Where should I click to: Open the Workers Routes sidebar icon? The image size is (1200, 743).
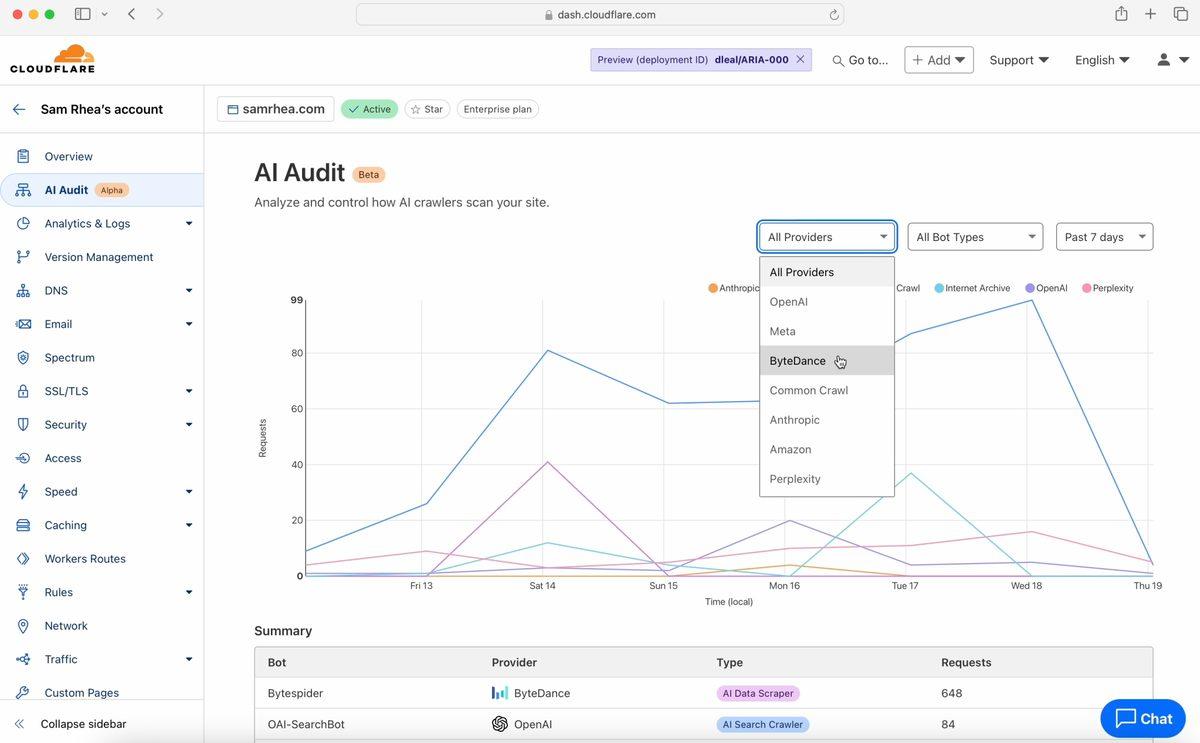(x=23, y=558)
